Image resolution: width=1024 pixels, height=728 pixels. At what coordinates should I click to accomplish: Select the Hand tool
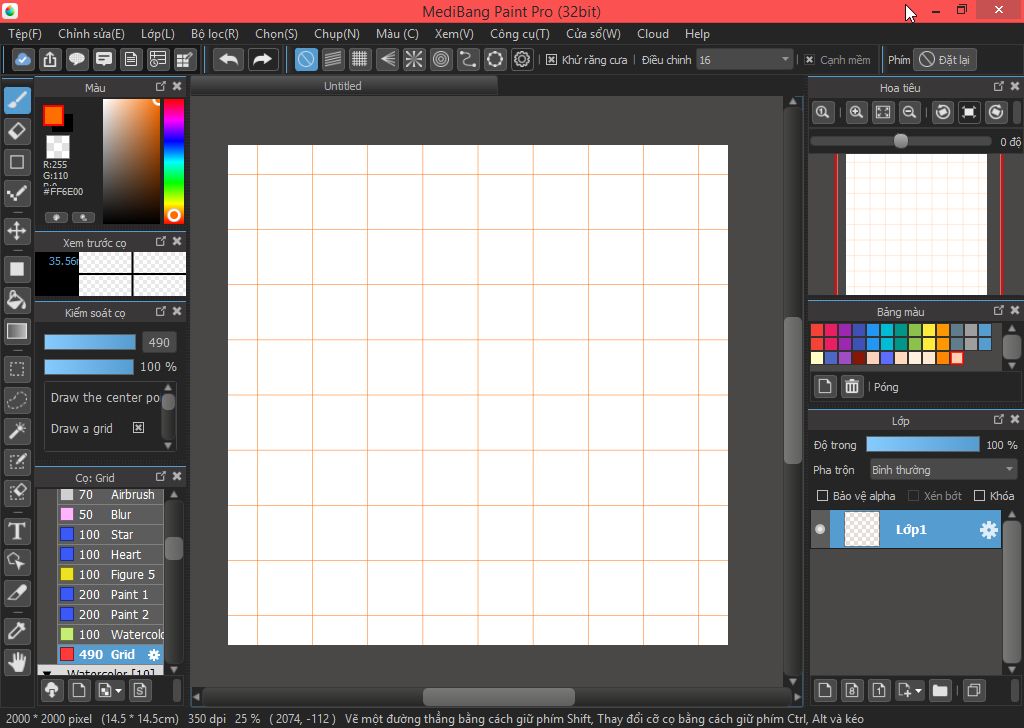point(17,661)
